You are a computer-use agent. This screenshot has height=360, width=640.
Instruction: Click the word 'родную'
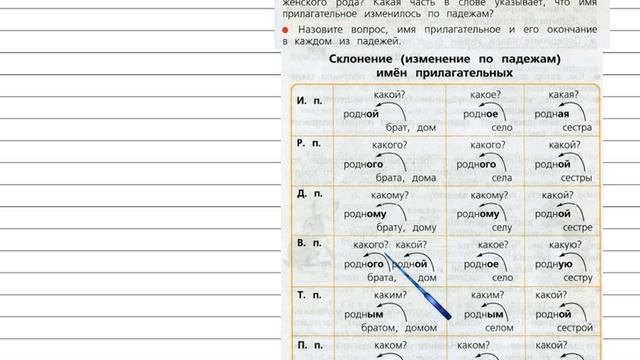553,264
